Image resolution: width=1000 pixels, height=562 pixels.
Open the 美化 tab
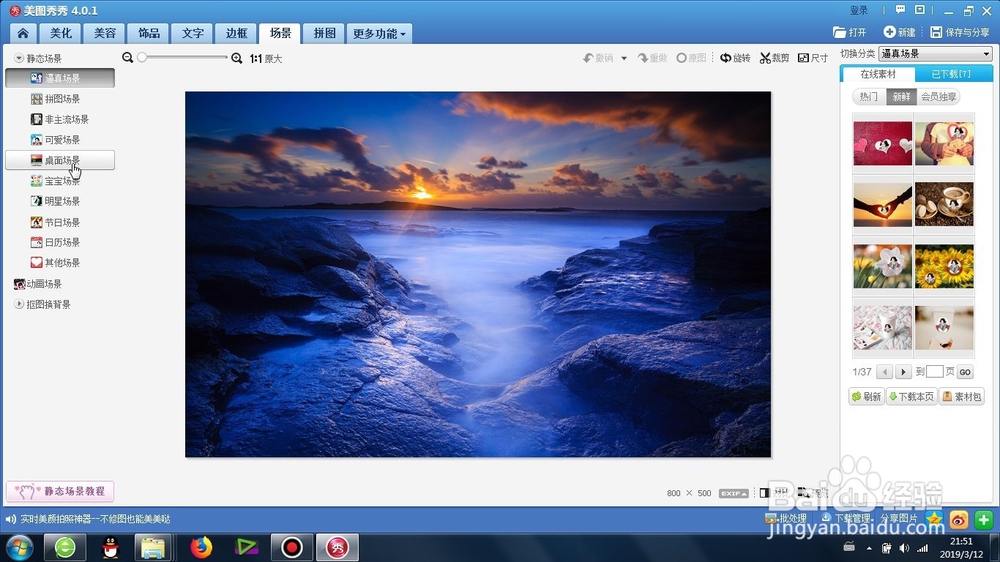61,33
